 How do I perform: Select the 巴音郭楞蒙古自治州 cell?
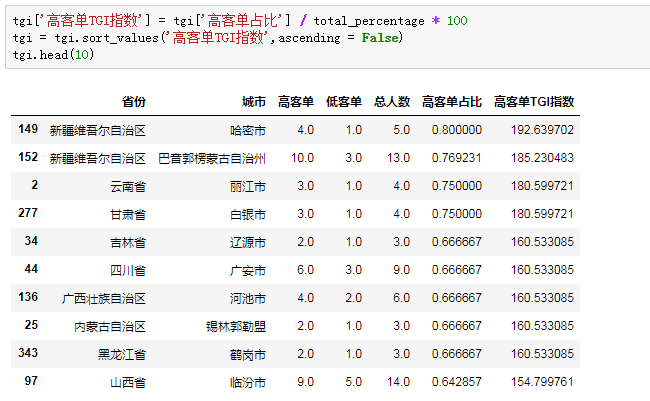coord(212,158)
